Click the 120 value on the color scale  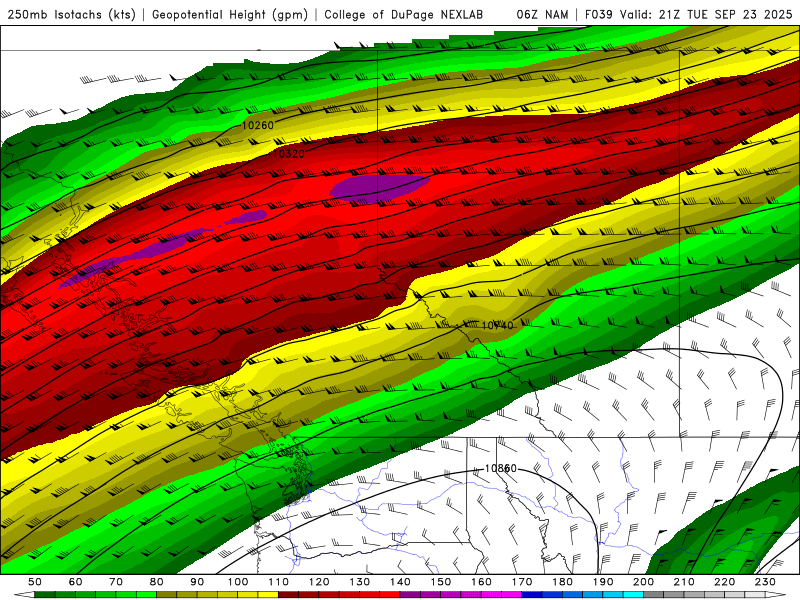coord(319,582)
